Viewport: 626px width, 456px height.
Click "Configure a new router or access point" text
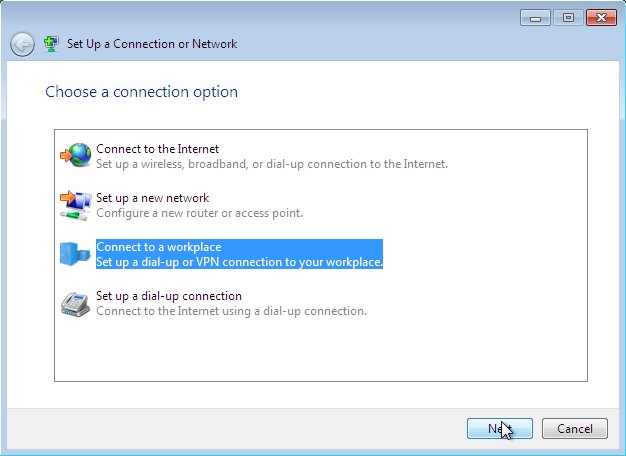[x=199, y=213]
